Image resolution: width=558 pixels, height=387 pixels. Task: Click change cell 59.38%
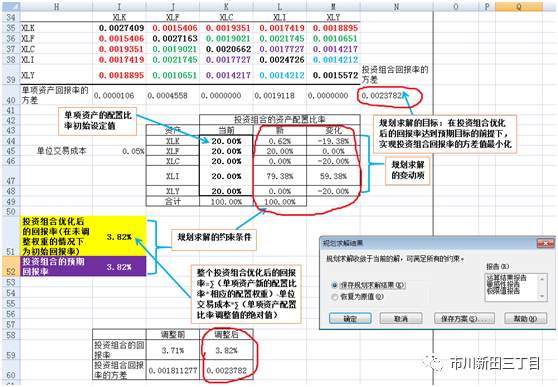333,176
